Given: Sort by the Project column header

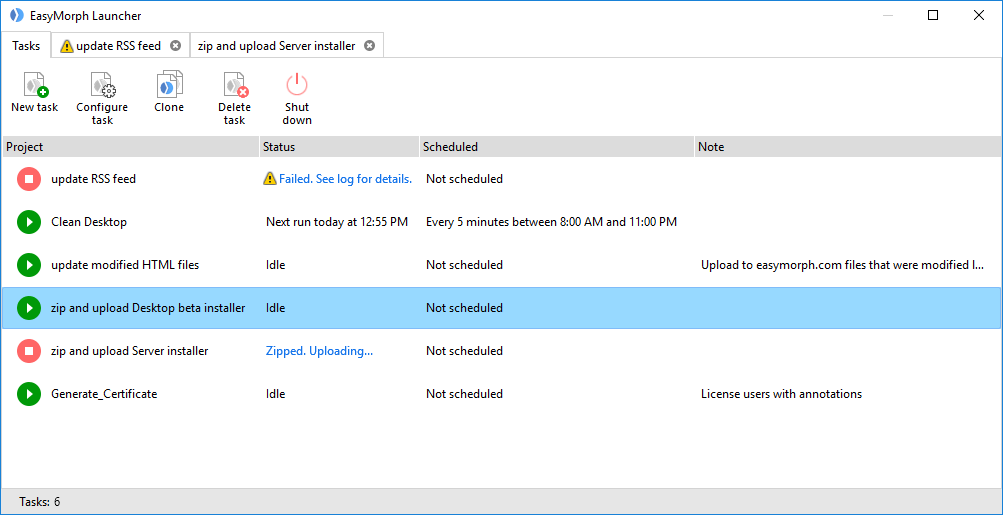Looking at the screenshot, I should pos(130,147).
